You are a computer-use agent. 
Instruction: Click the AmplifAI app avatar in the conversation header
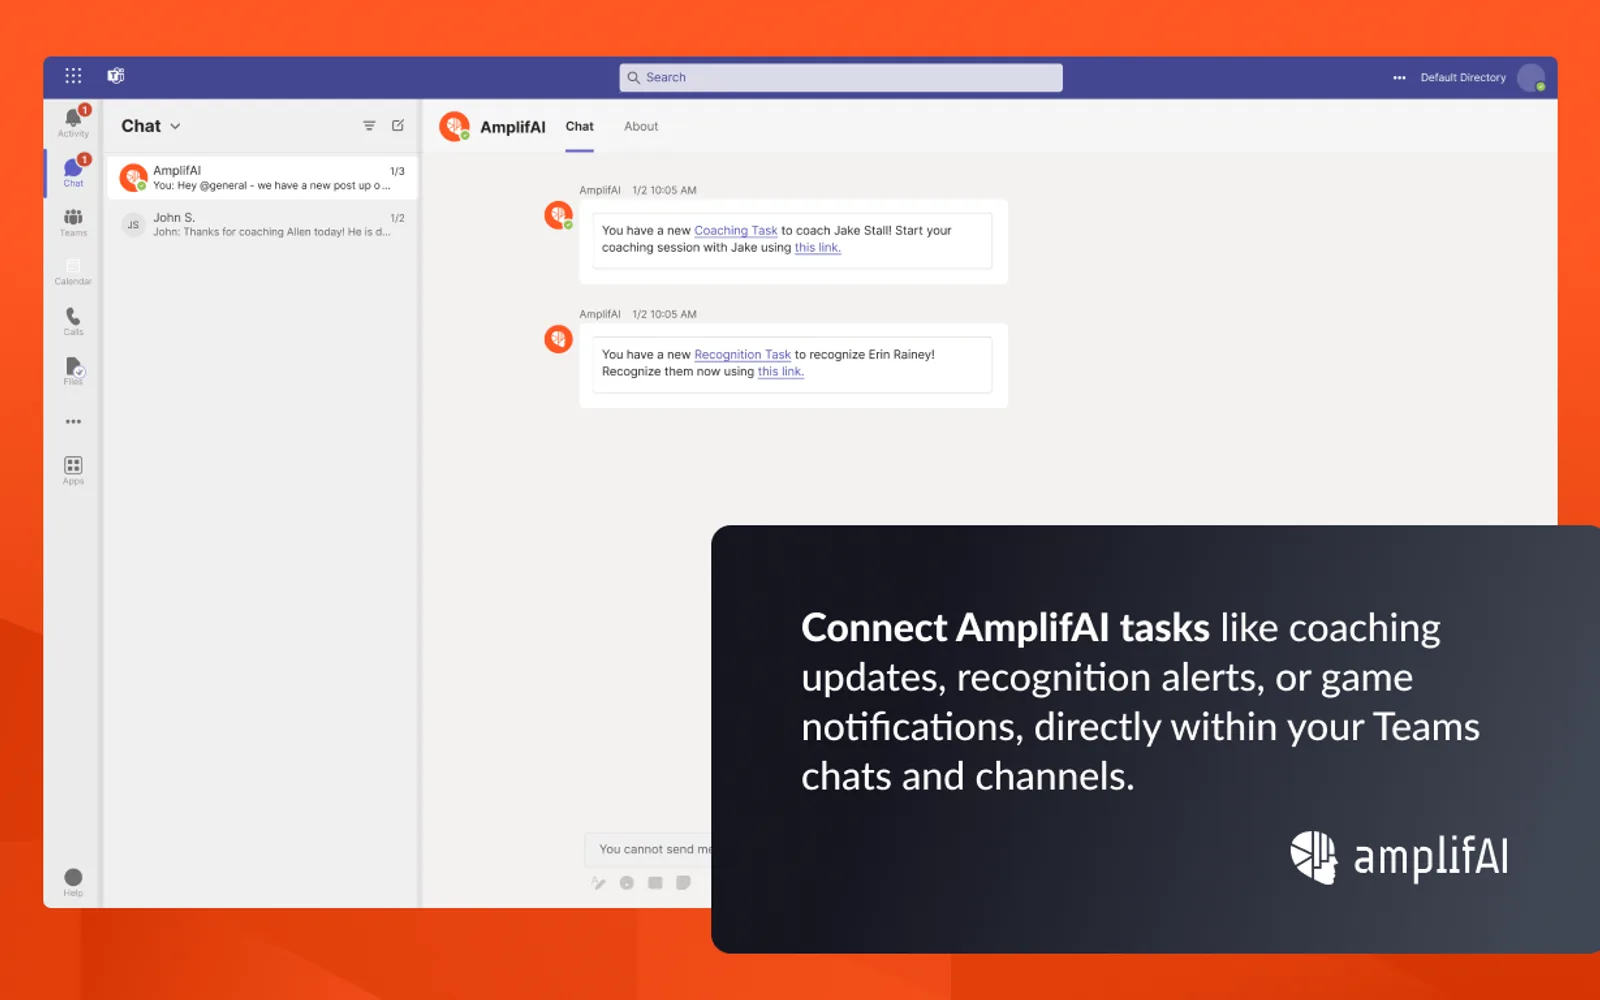pyautogui.click(x=454, y=126)
